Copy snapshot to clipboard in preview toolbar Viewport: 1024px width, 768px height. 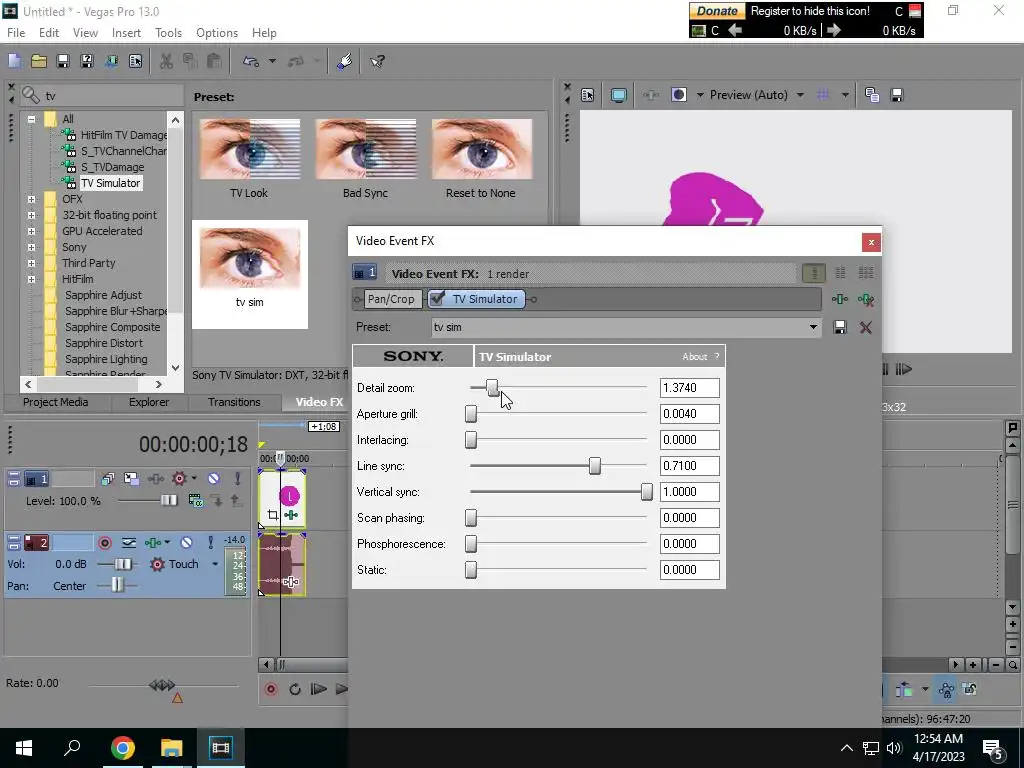[872, 95]
